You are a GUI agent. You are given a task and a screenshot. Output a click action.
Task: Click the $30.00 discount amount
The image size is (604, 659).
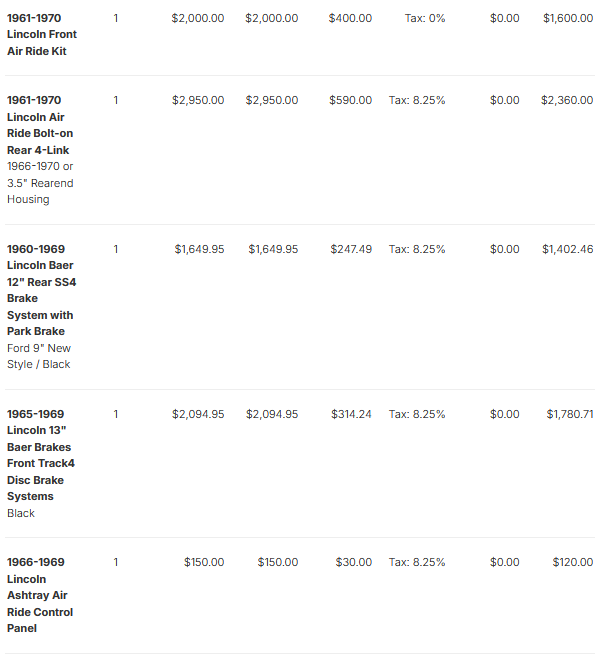[353, 562]
